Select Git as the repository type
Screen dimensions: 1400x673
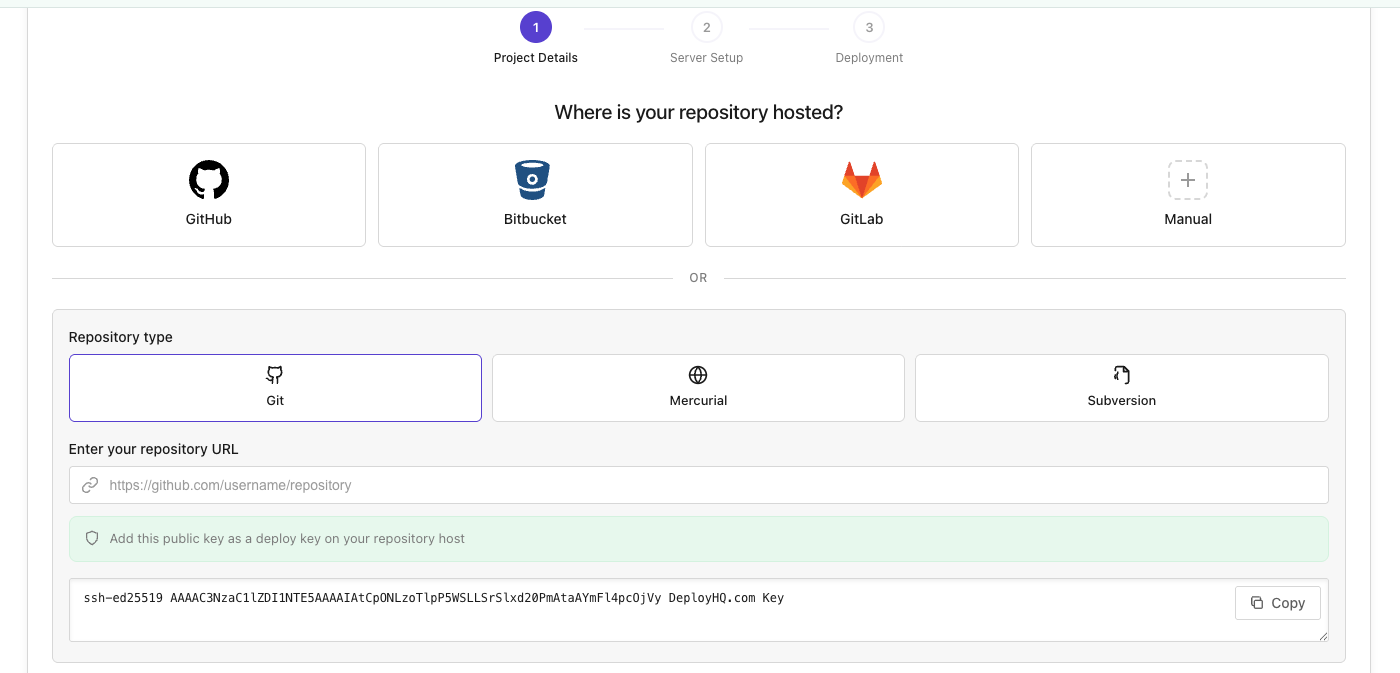[x=274, y=388]
